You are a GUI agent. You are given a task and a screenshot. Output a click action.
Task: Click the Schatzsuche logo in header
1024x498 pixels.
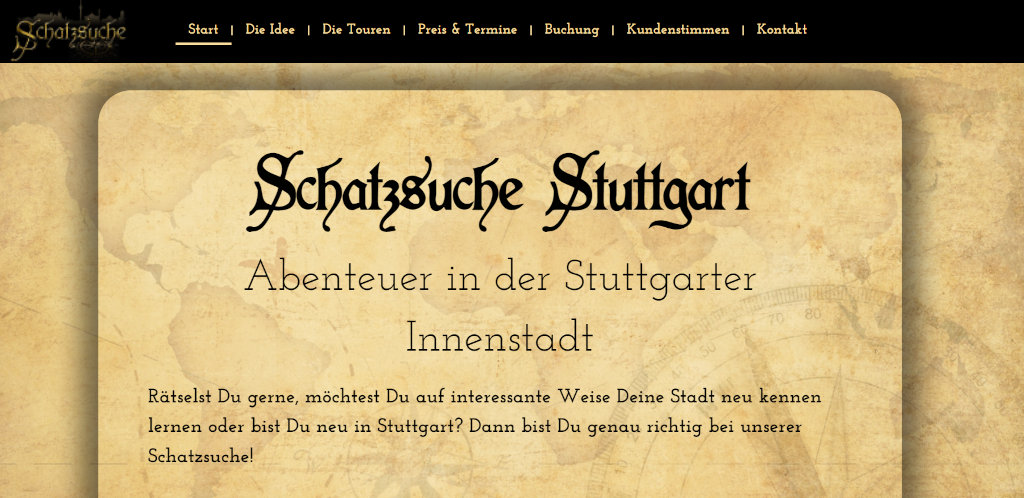coord(69,33)
